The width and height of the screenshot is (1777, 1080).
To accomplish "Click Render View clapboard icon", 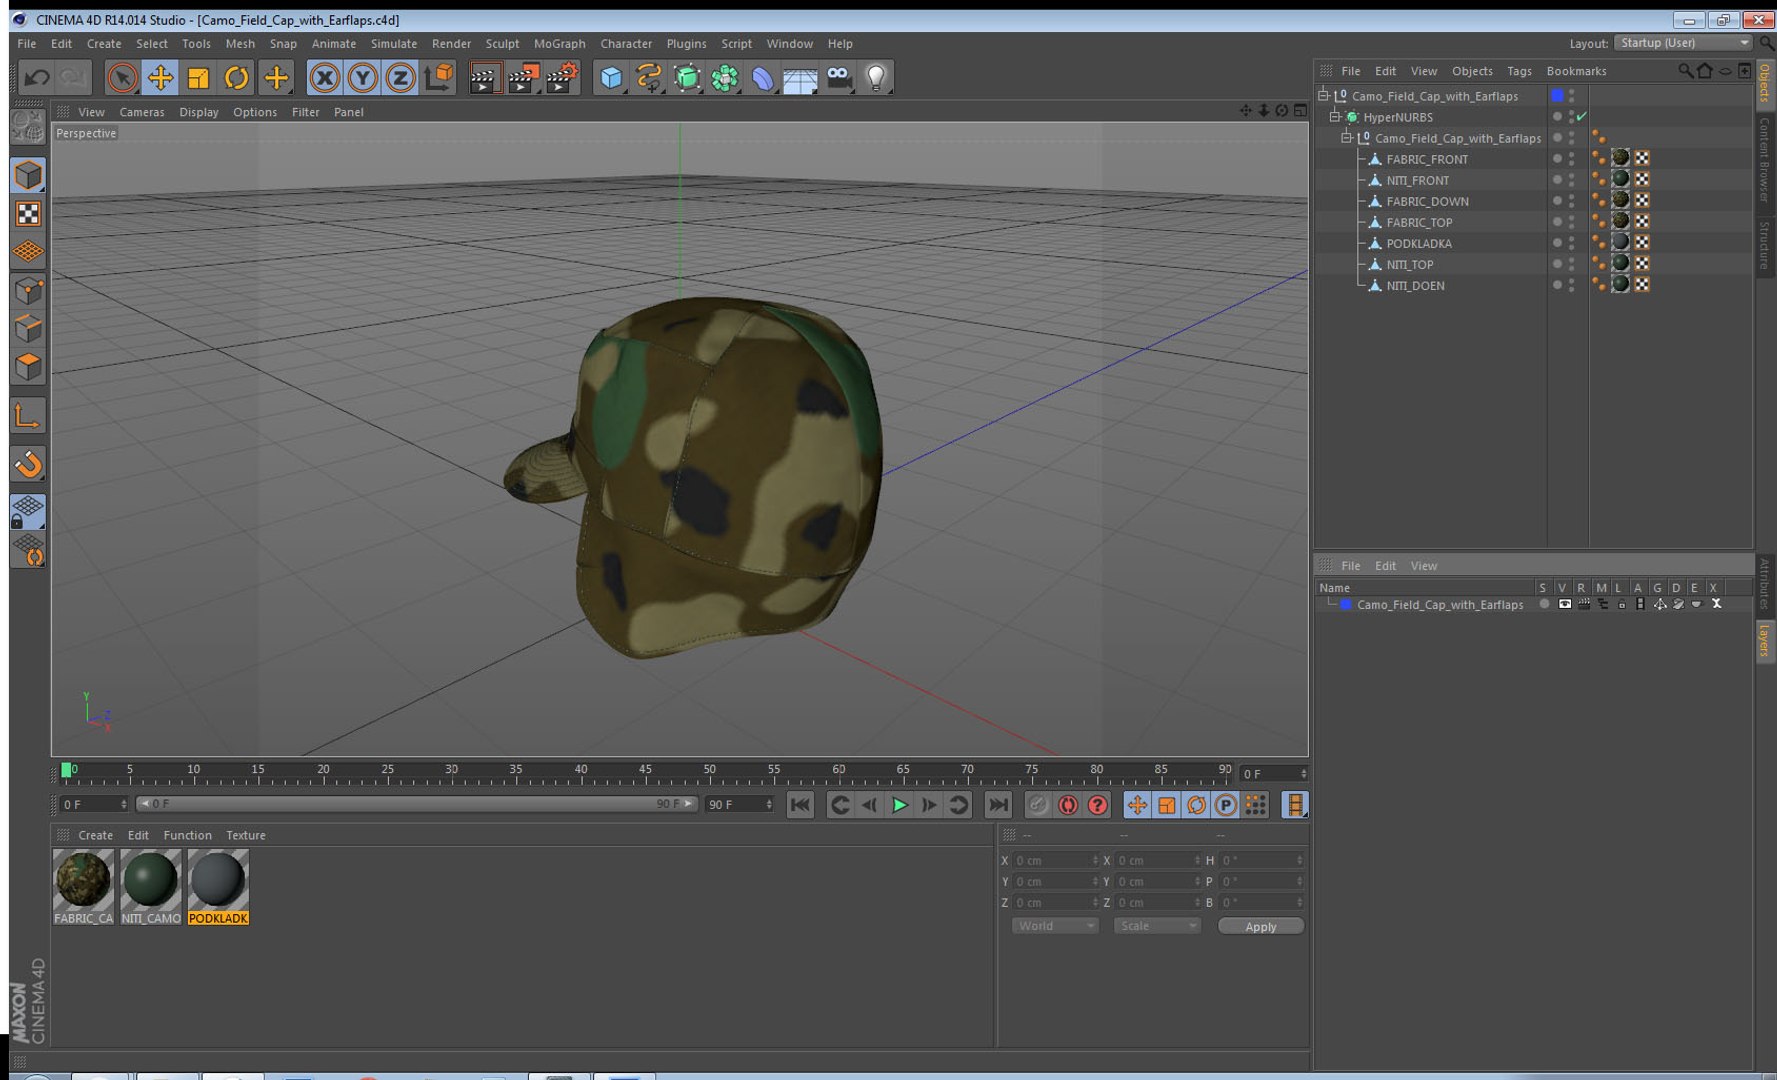I will coord(484,77).
